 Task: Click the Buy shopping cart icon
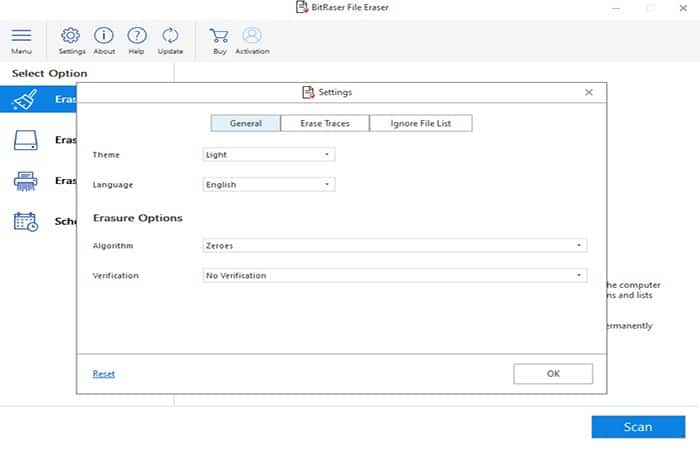219,36
